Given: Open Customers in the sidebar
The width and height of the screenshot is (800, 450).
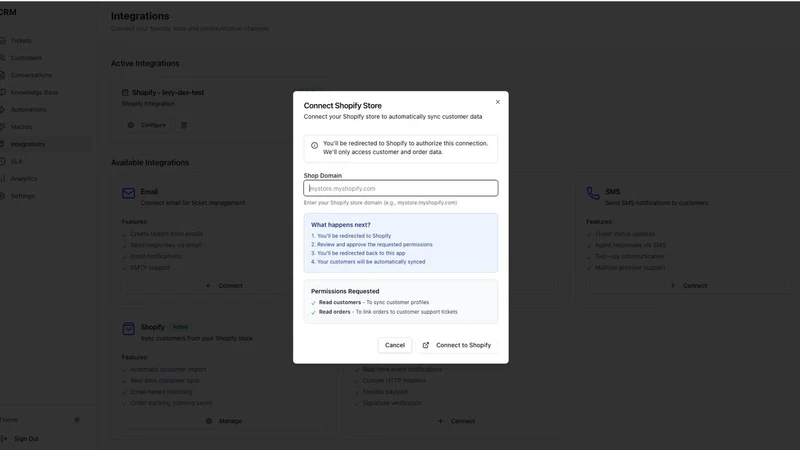Looking at the screenshot, I should tap(26, 58).
